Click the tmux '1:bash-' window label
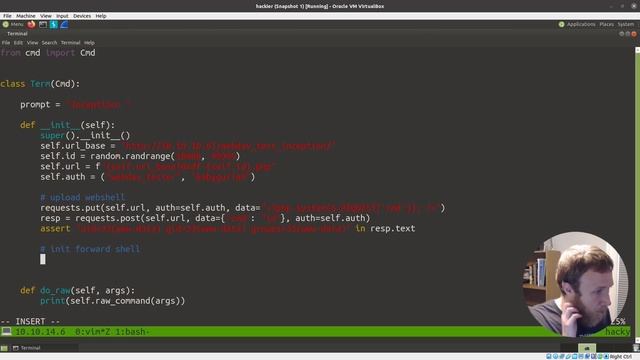 click(132, 332)
